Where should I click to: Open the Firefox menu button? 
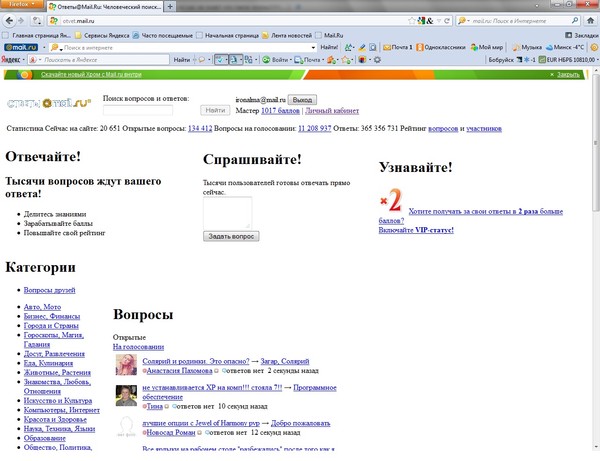(x=22, y=4)
